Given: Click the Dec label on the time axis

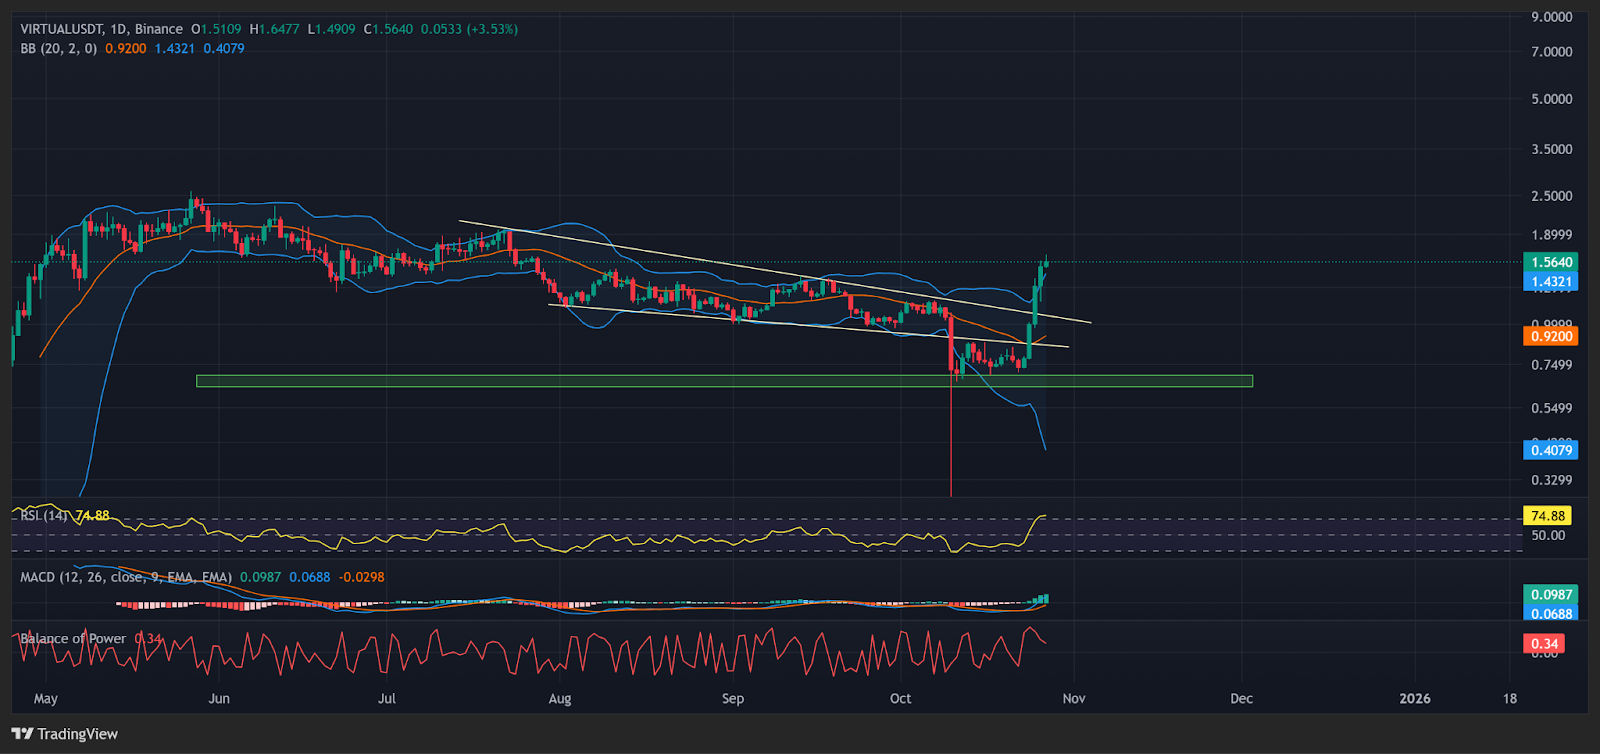Looking at the screenshot, I should tap(1241, 698).
